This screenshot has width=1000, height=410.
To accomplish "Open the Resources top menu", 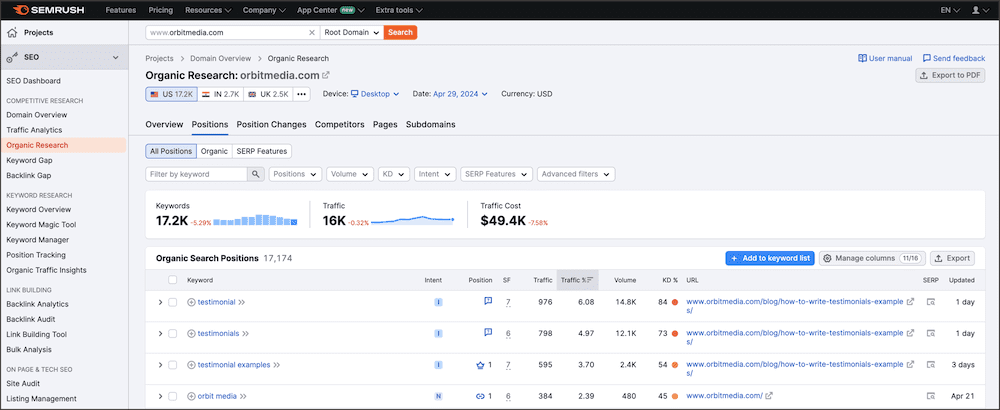I will point(208,10).
